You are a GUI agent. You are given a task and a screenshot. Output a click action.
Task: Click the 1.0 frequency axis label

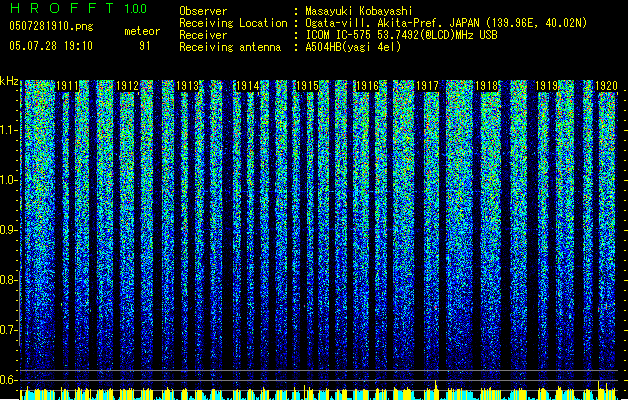coord(9,180)
